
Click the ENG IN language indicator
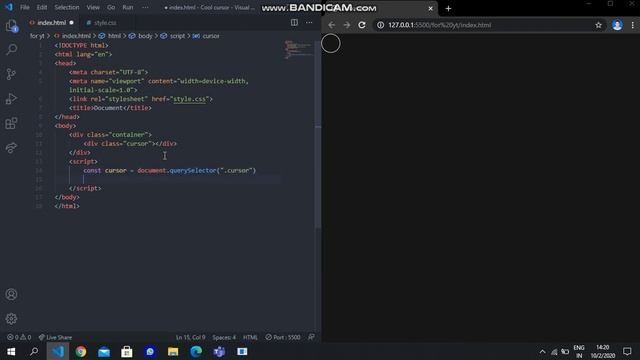(579, 351)
